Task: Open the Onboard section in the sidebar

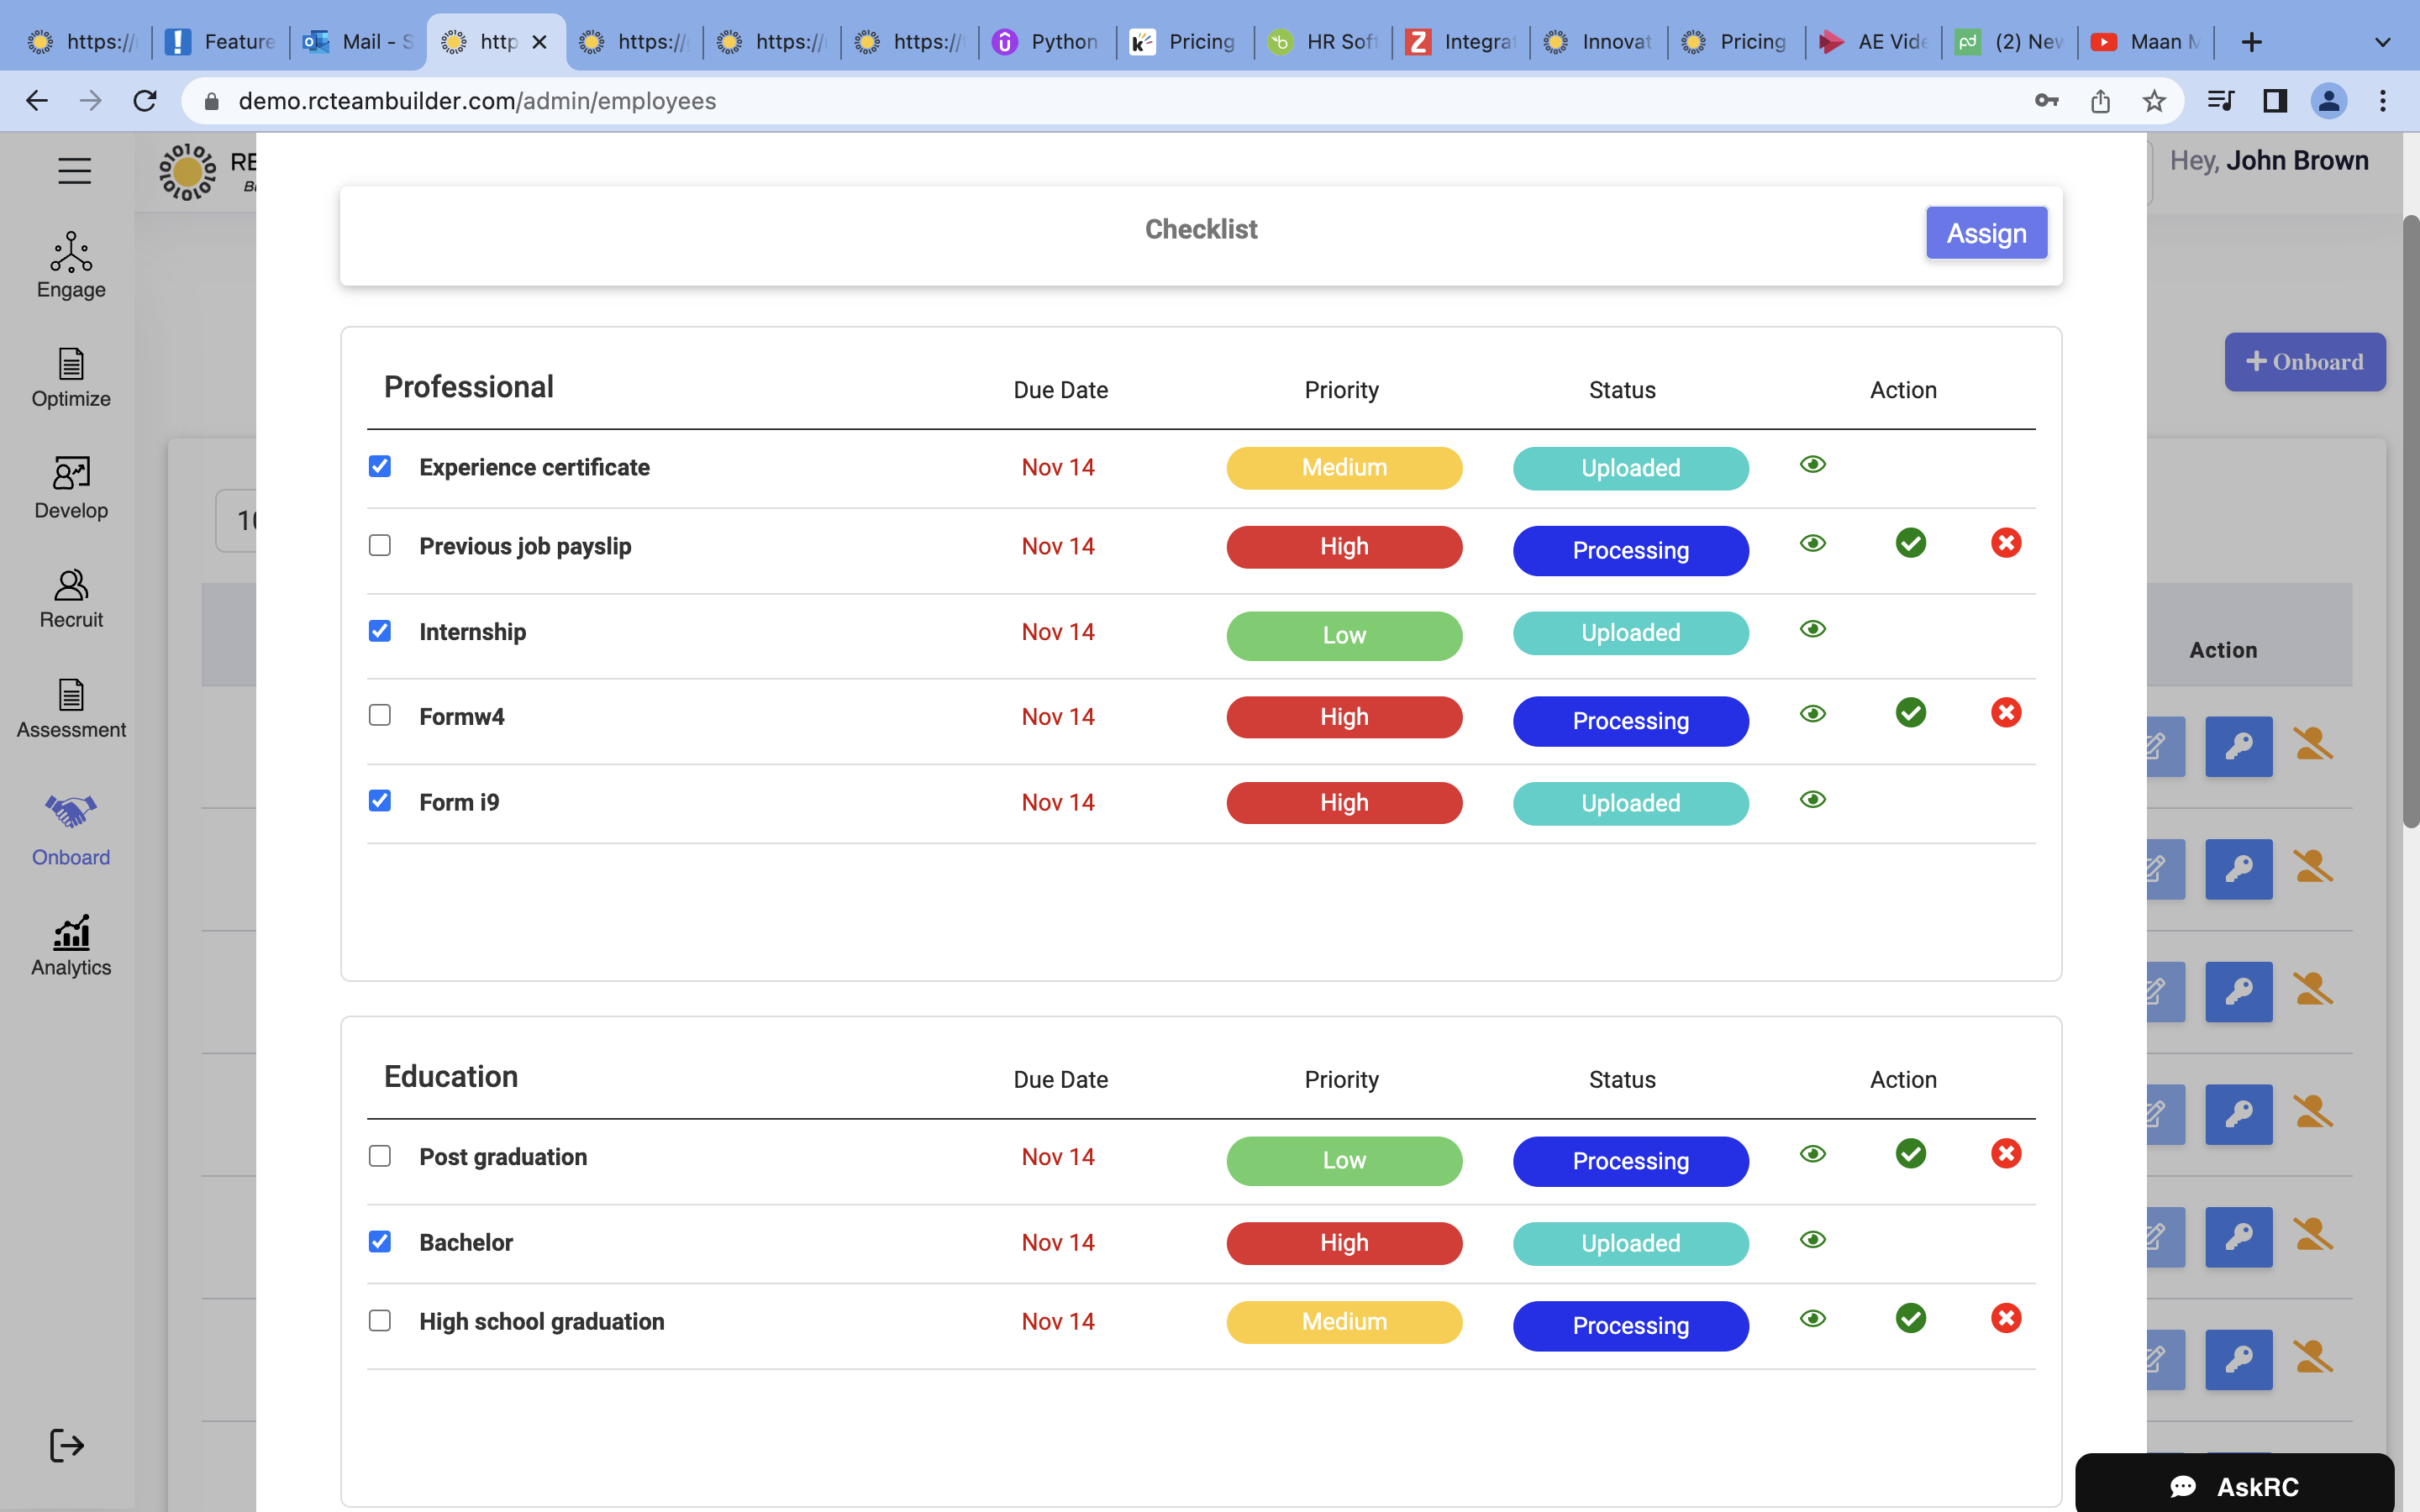Action: 71,830
